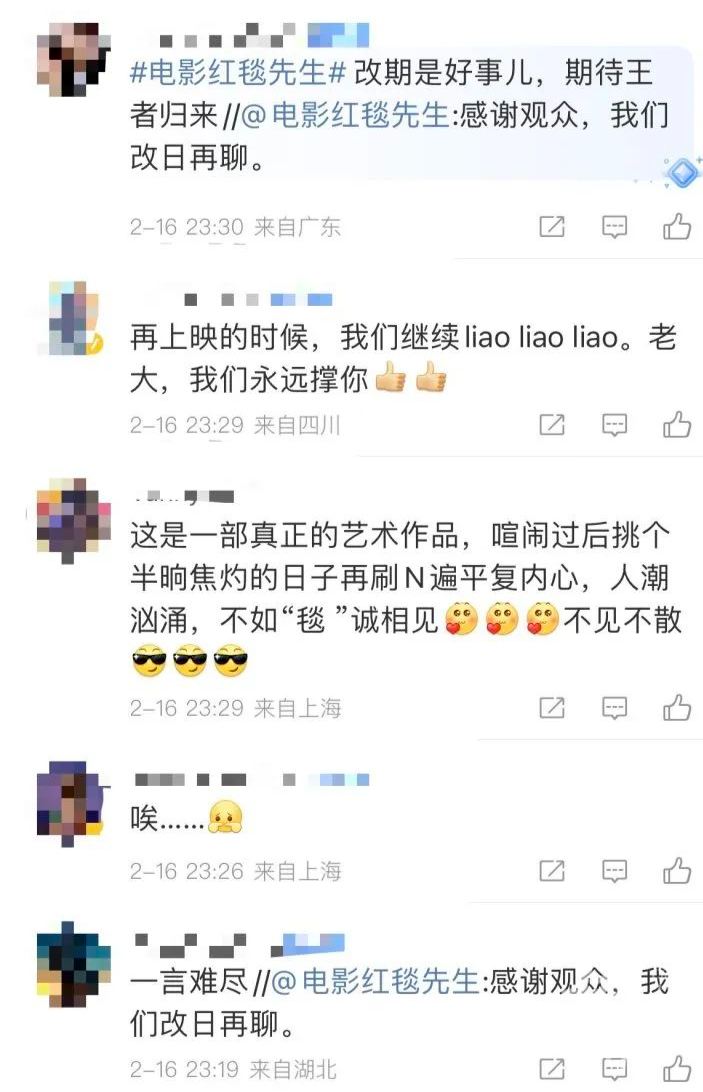Repost the 四川 user's comment
Viewport: 703px width, 1092px height.
[552, 425]
